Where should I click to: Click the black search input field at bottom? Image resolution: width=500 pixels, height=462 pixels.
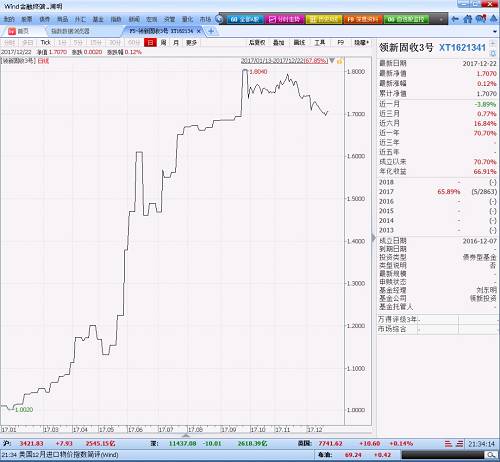(x=443, y=455)
